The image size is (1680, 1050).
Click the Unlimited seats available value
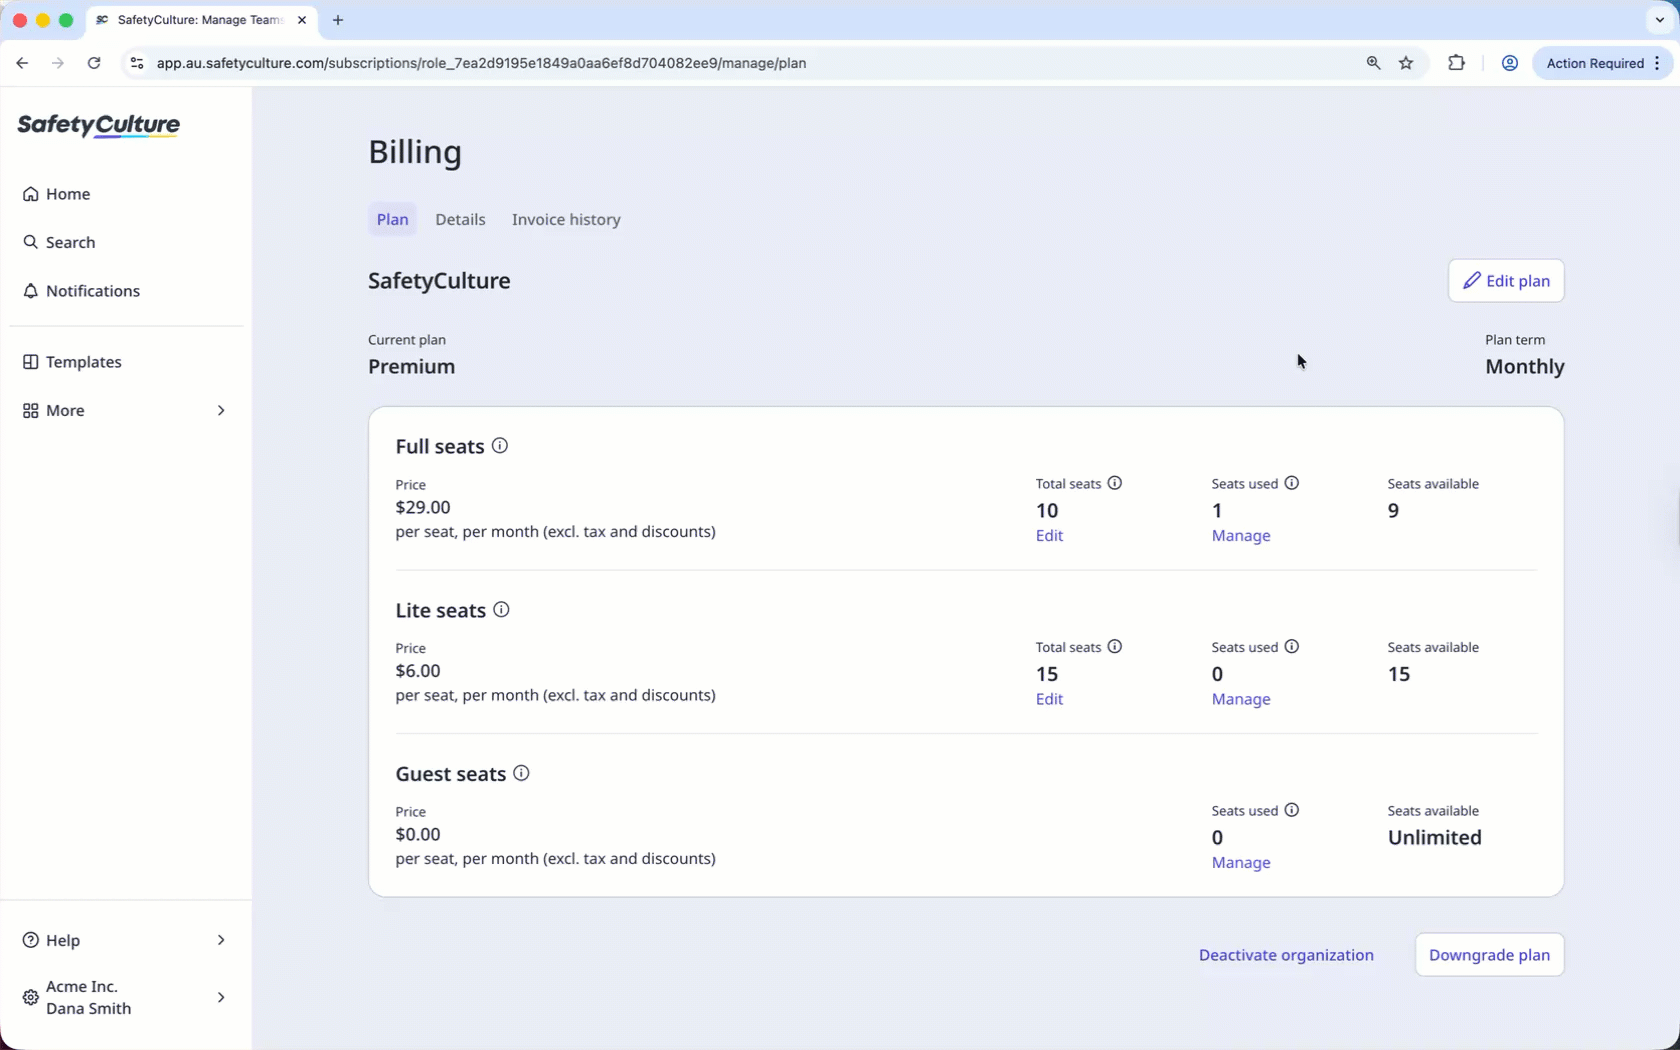(x=1434, y=838)
